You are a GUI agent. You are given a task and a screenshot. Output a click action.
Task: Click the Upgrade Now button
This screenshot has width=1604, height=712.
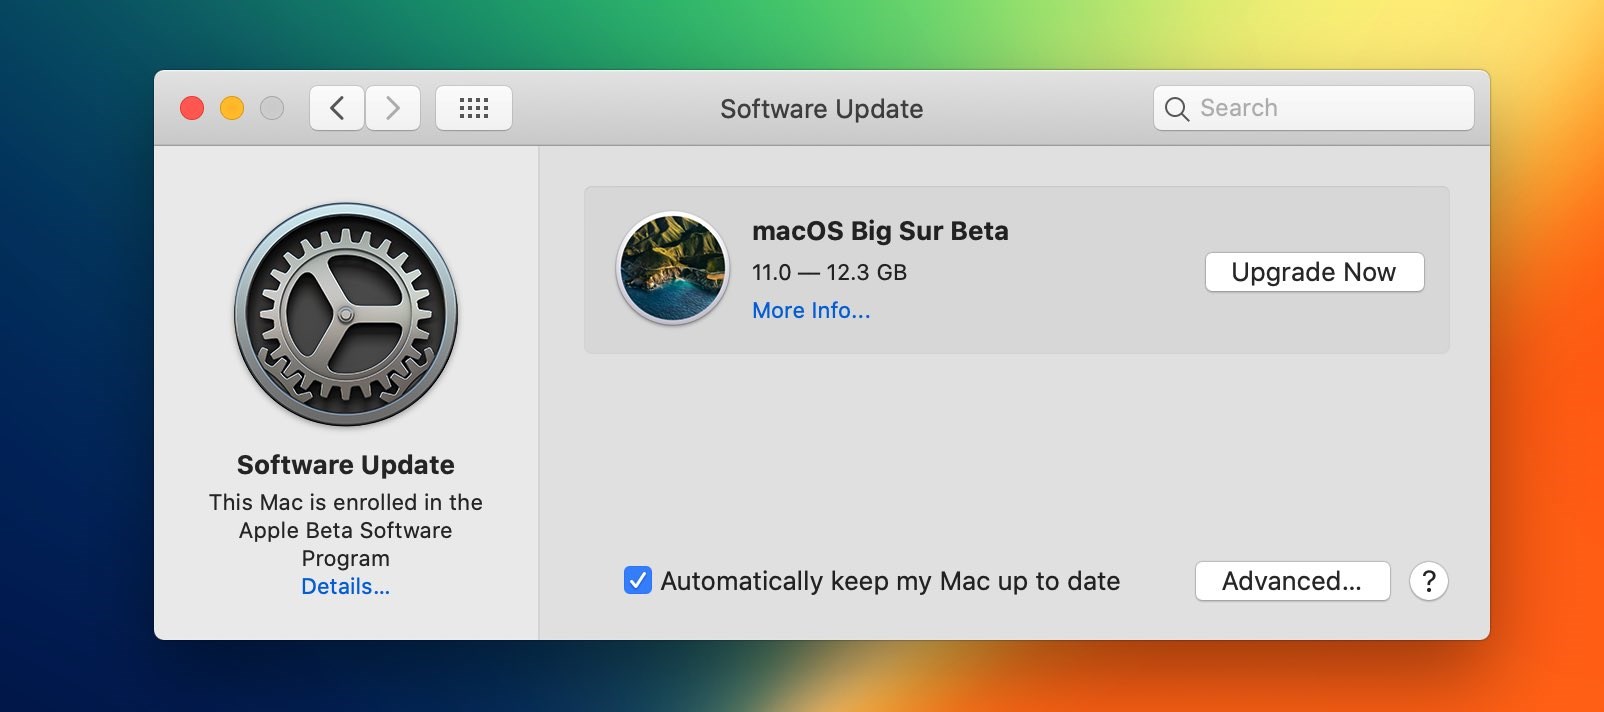coord(1314,272)
